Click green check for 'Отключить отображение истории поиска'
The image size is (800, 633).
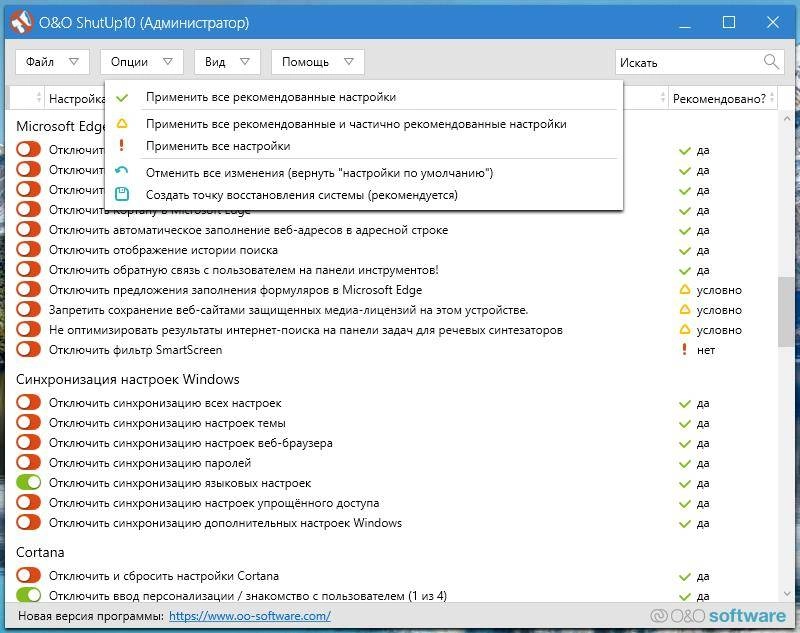coord(685,250)
